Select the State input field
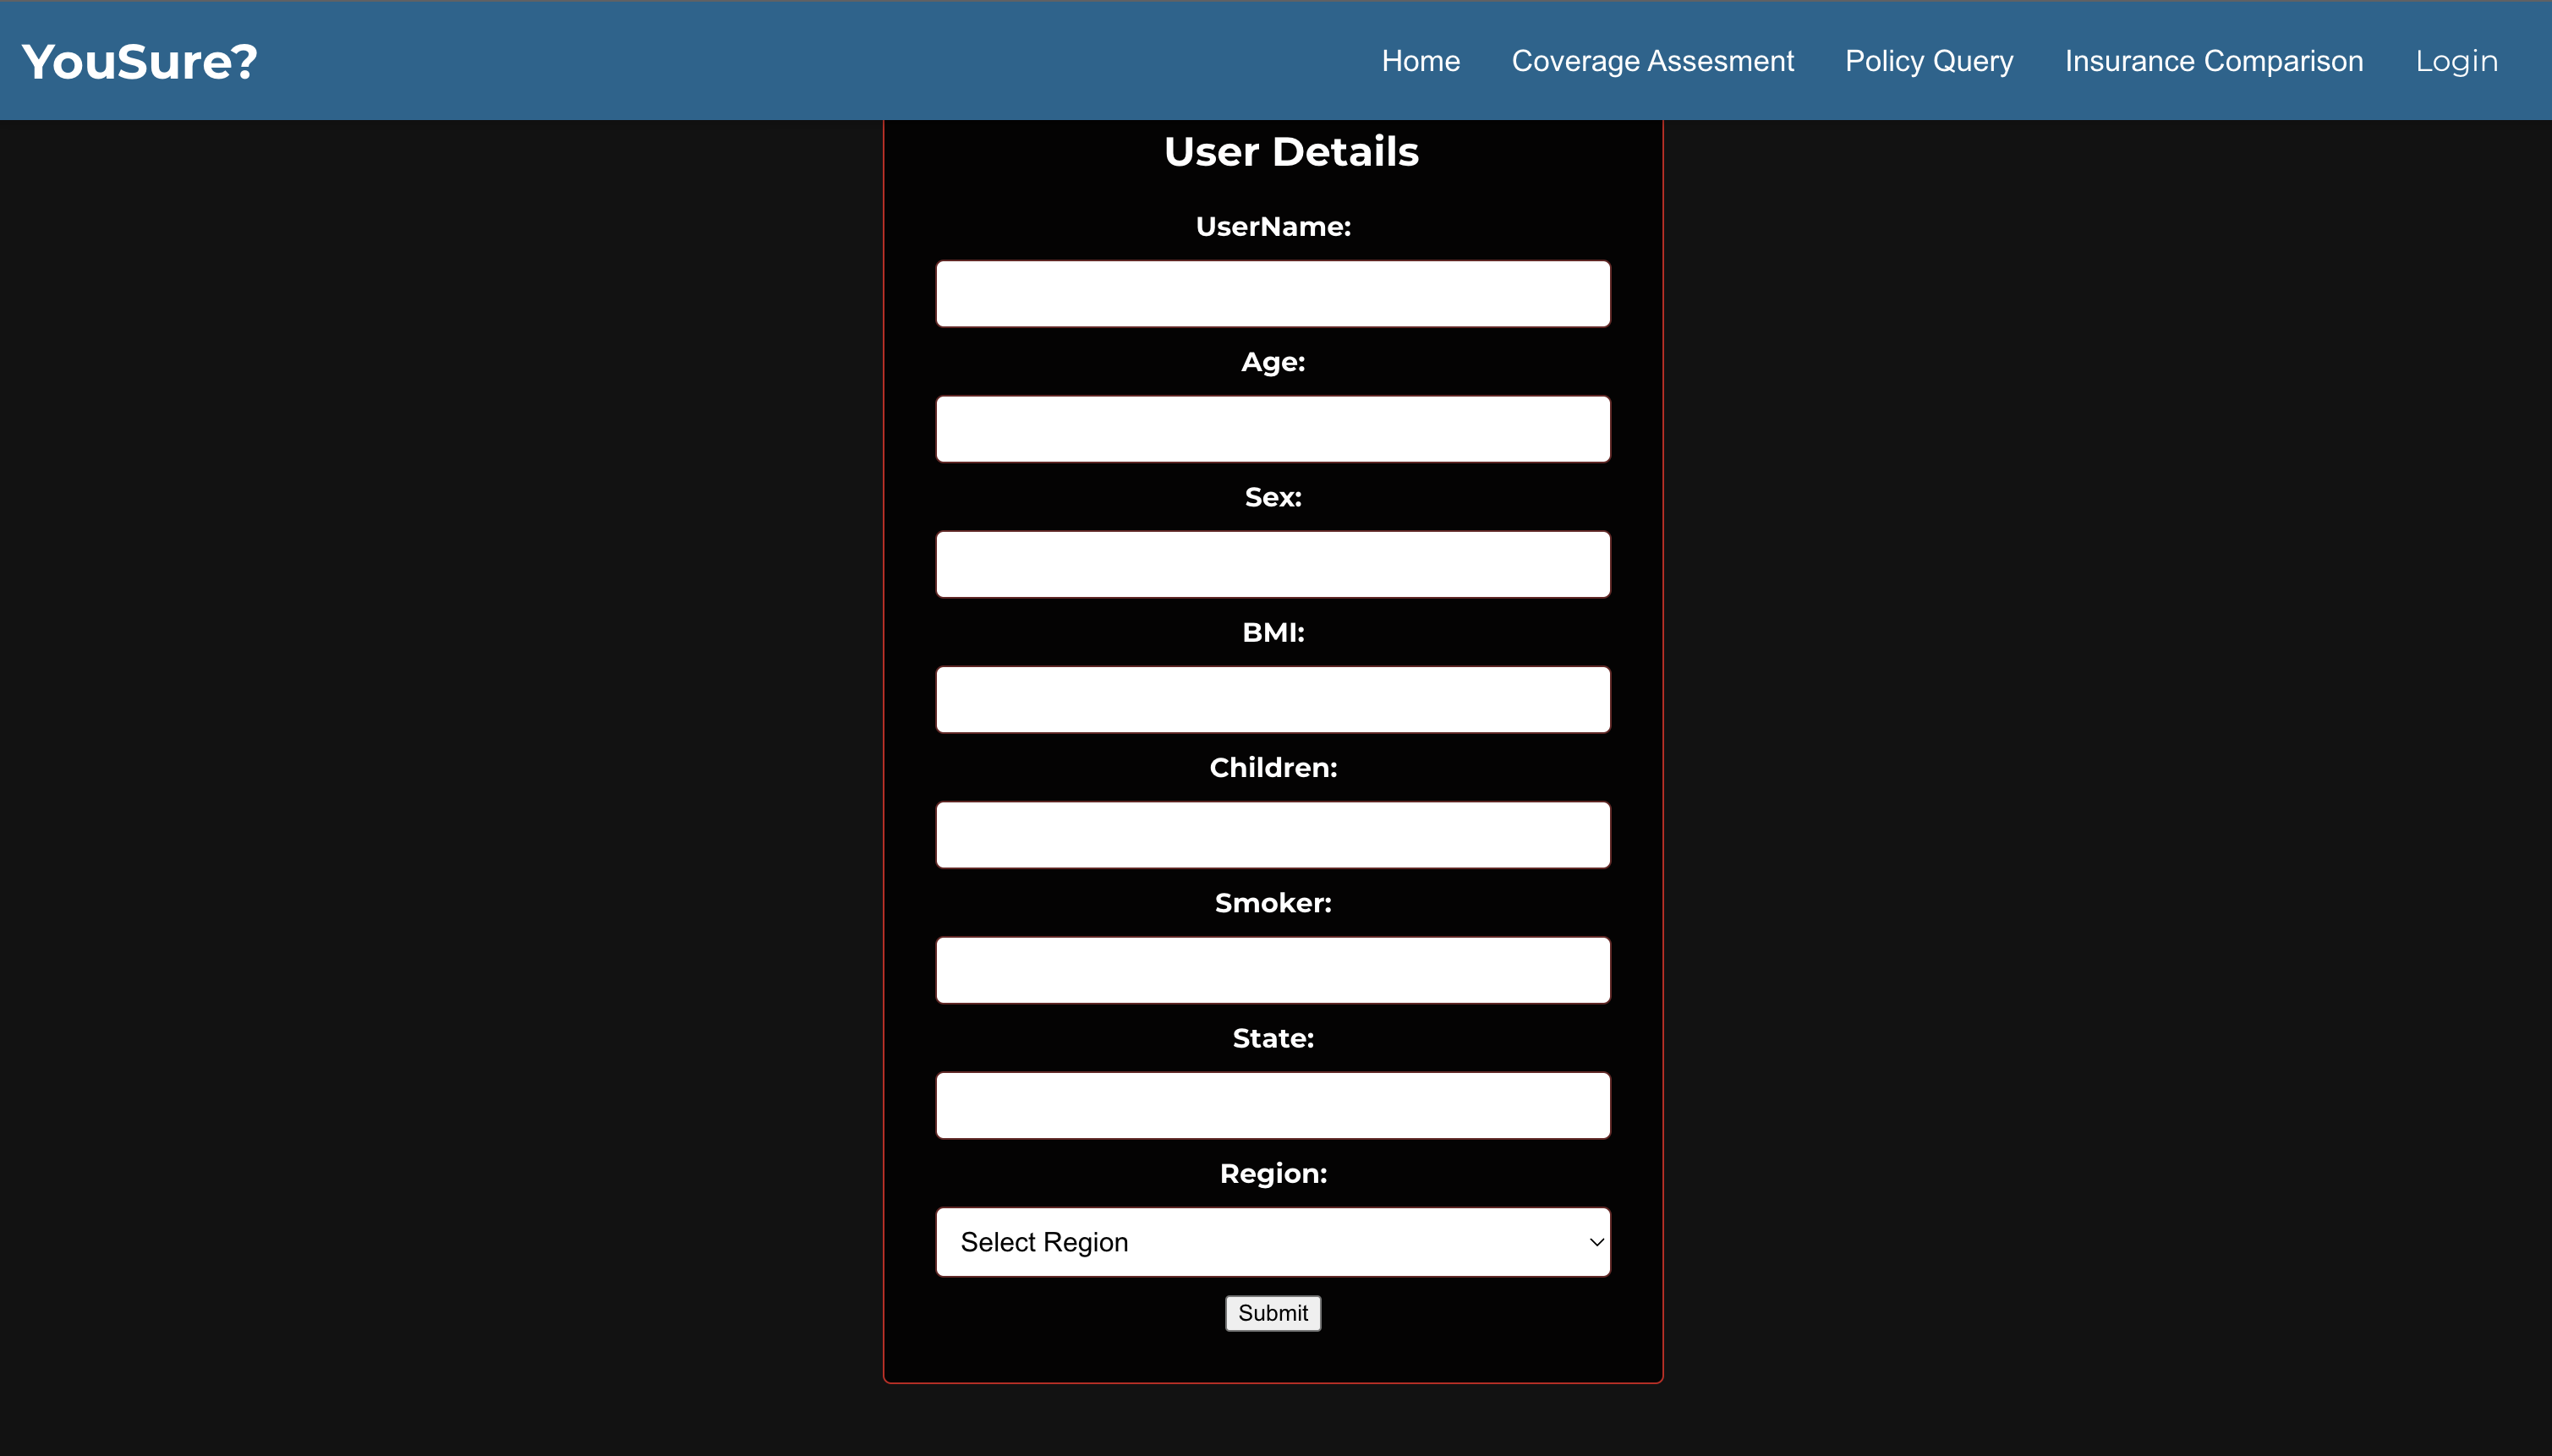 click(1272, 1105)
